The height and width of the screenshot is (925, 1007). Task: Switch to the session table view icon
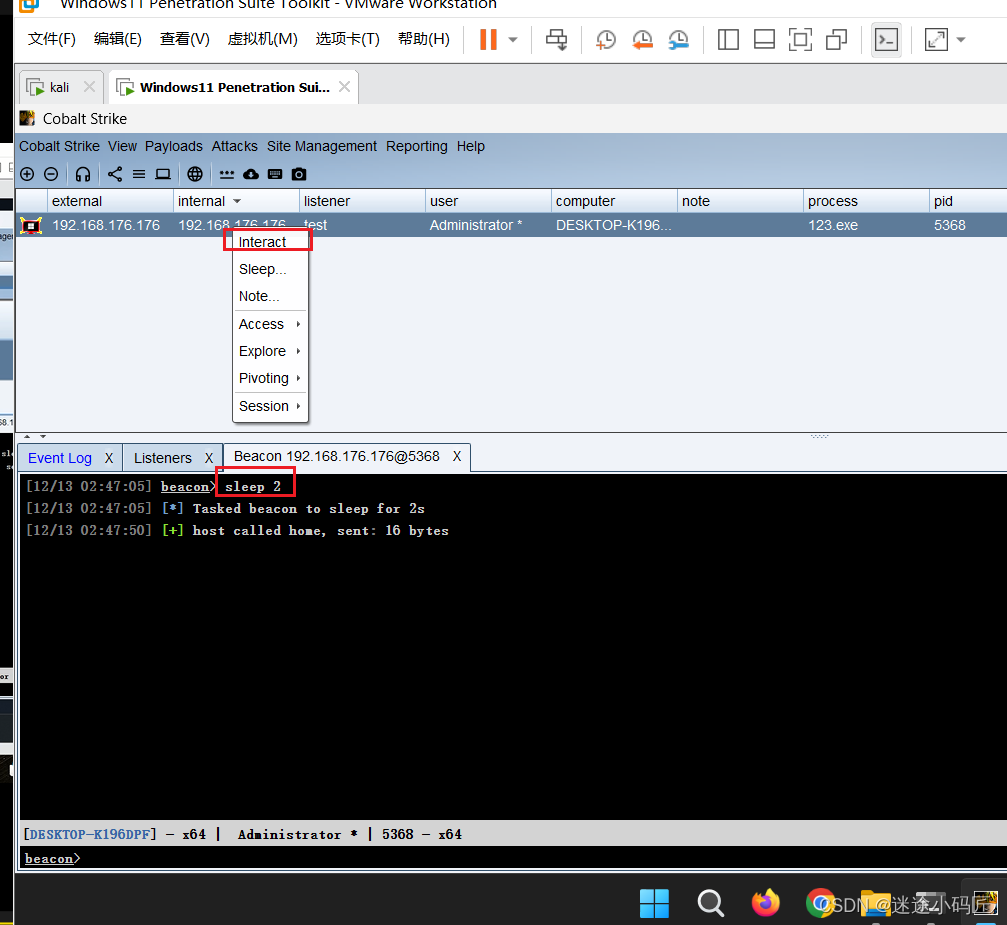139,174
